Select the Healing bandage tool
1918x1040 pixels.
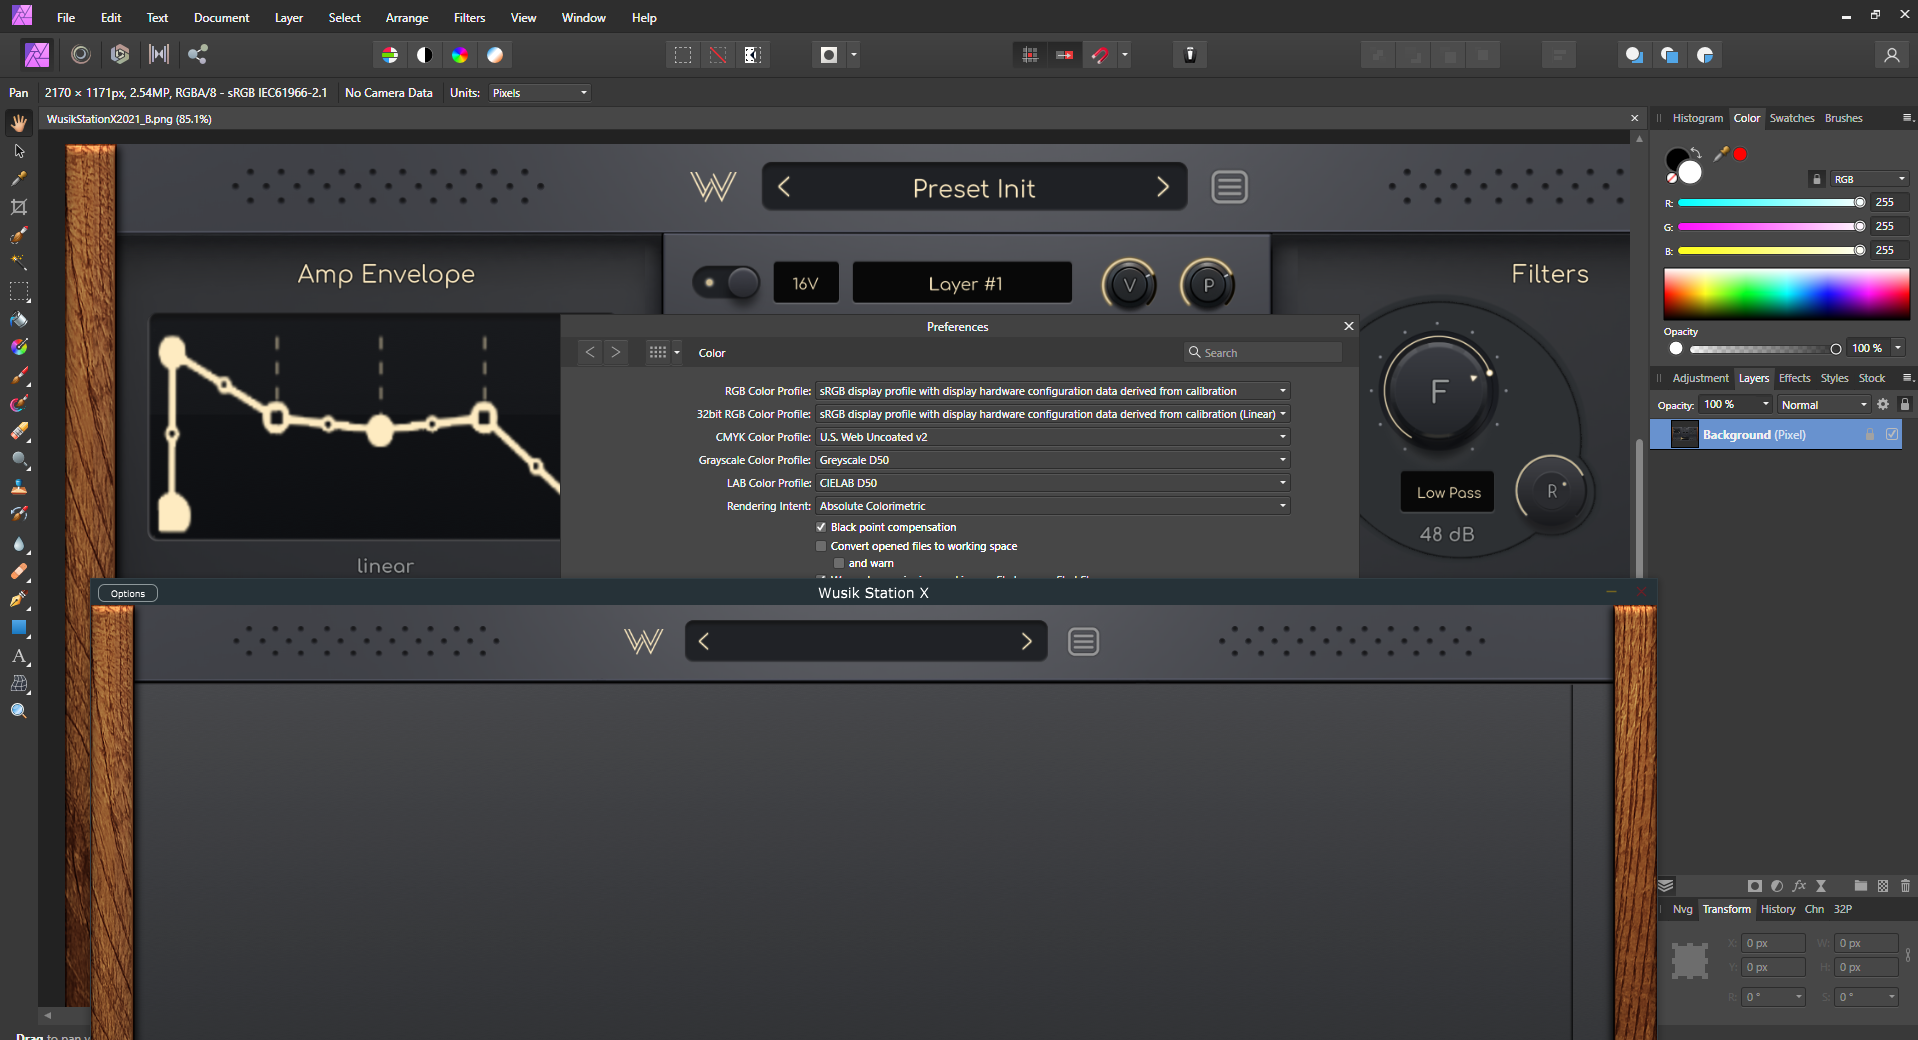click(19, 571)
